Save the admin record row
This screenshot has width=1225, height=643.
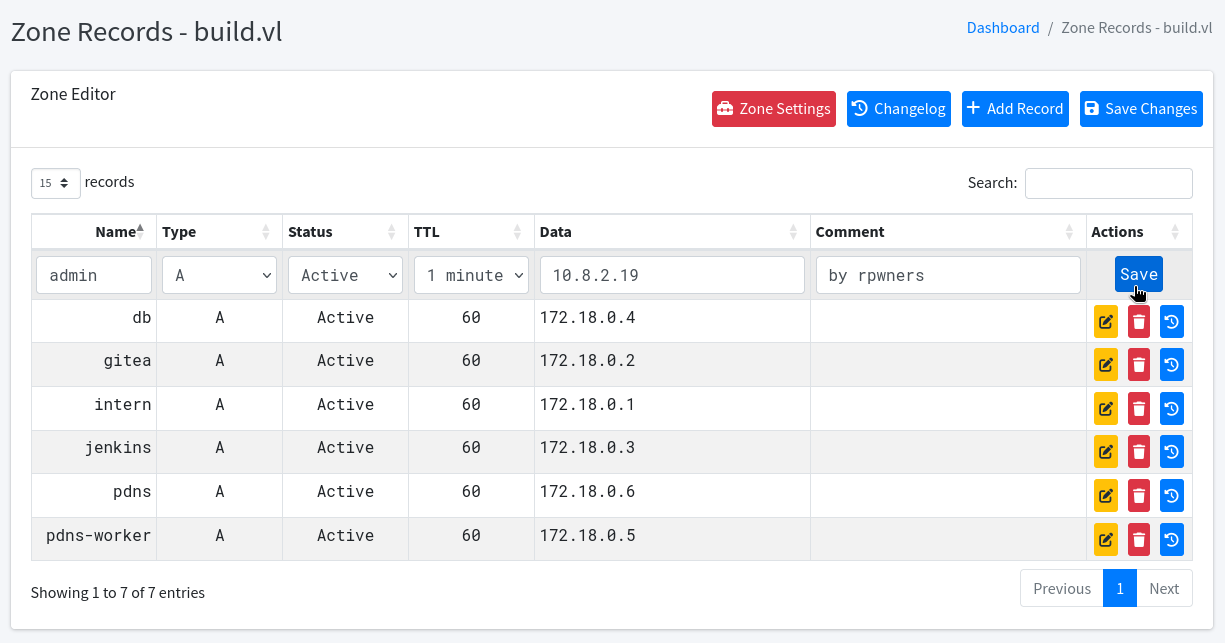1139,274
